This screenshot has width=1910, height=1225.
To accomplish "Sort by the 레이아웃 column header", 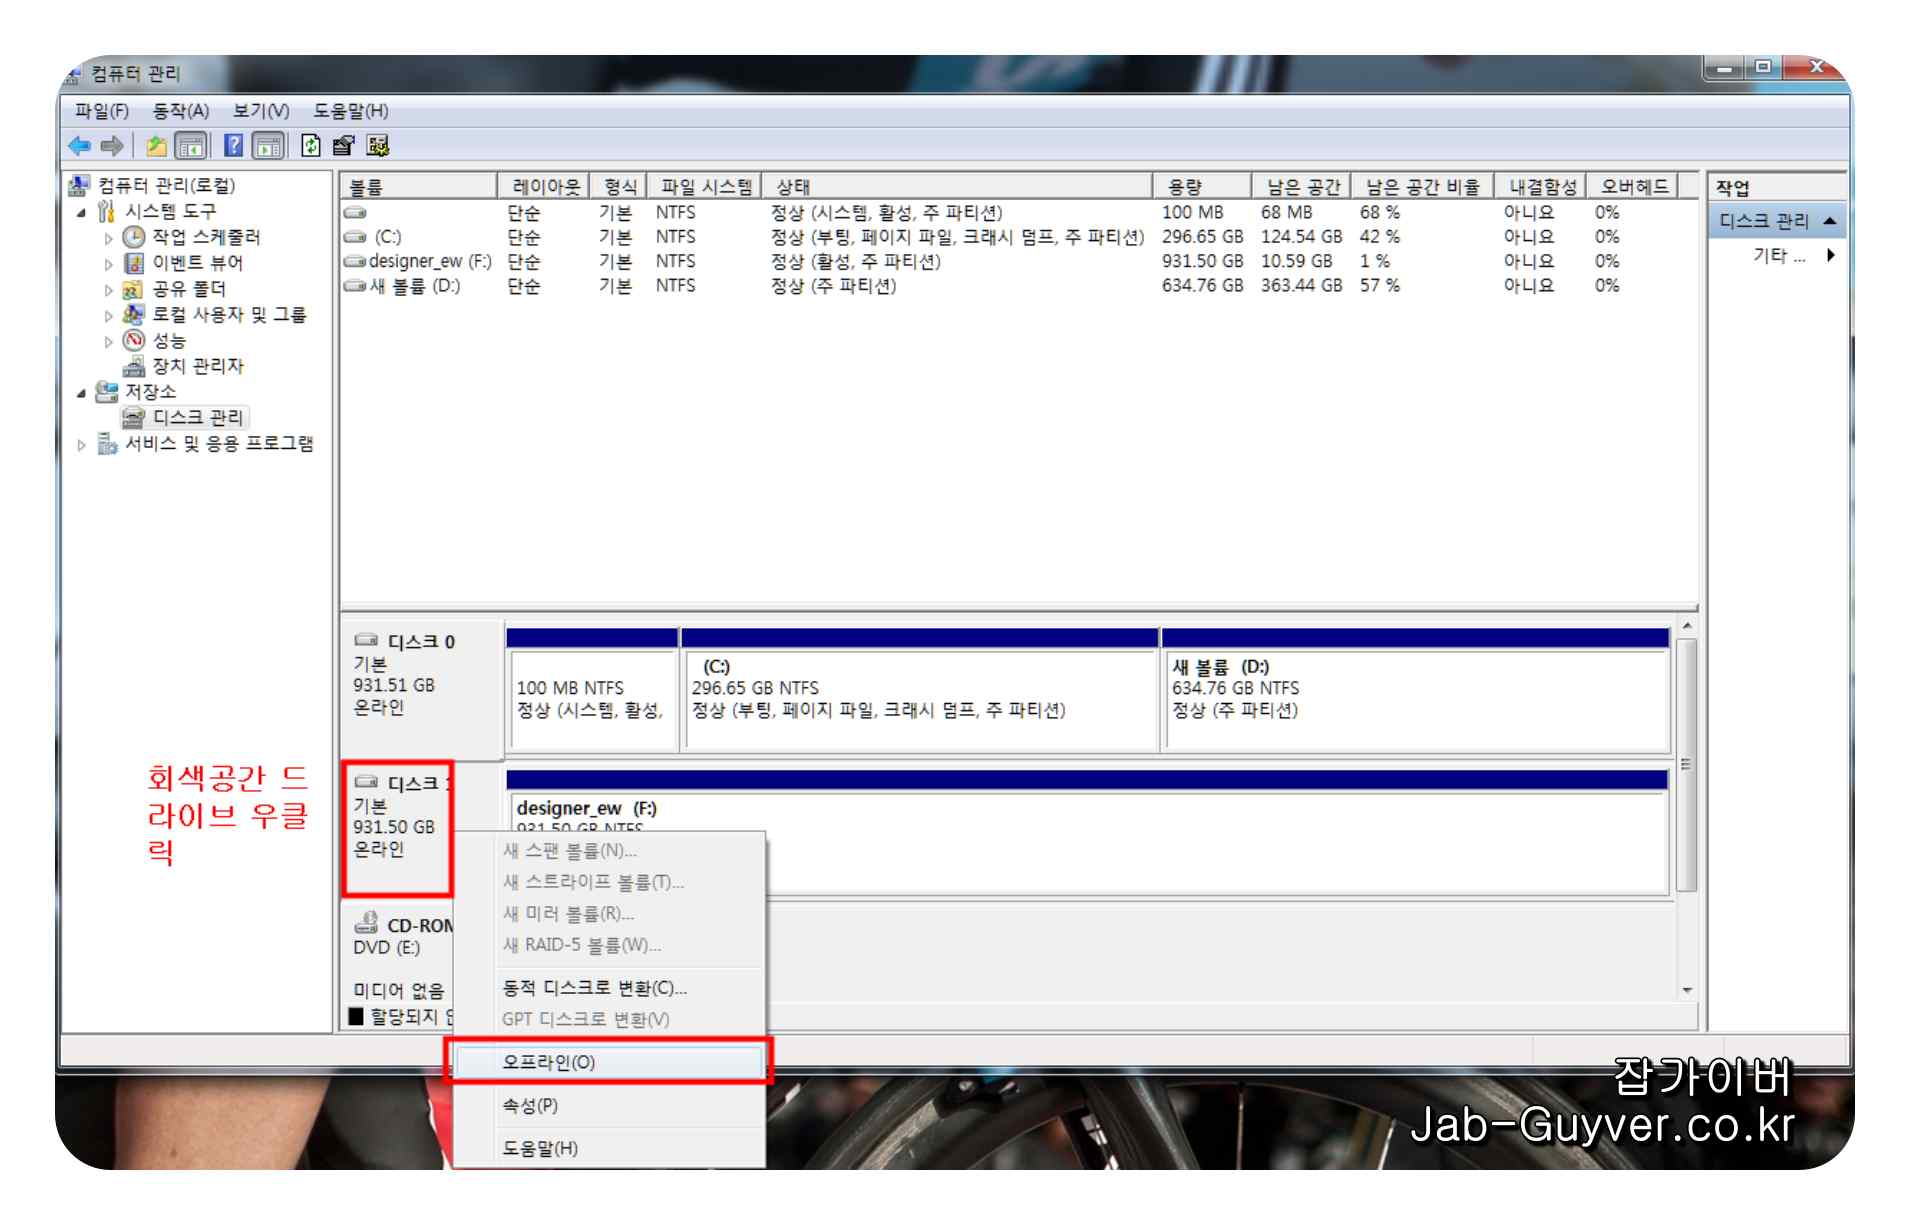I will pyautogui.click(x=544, y=187).
